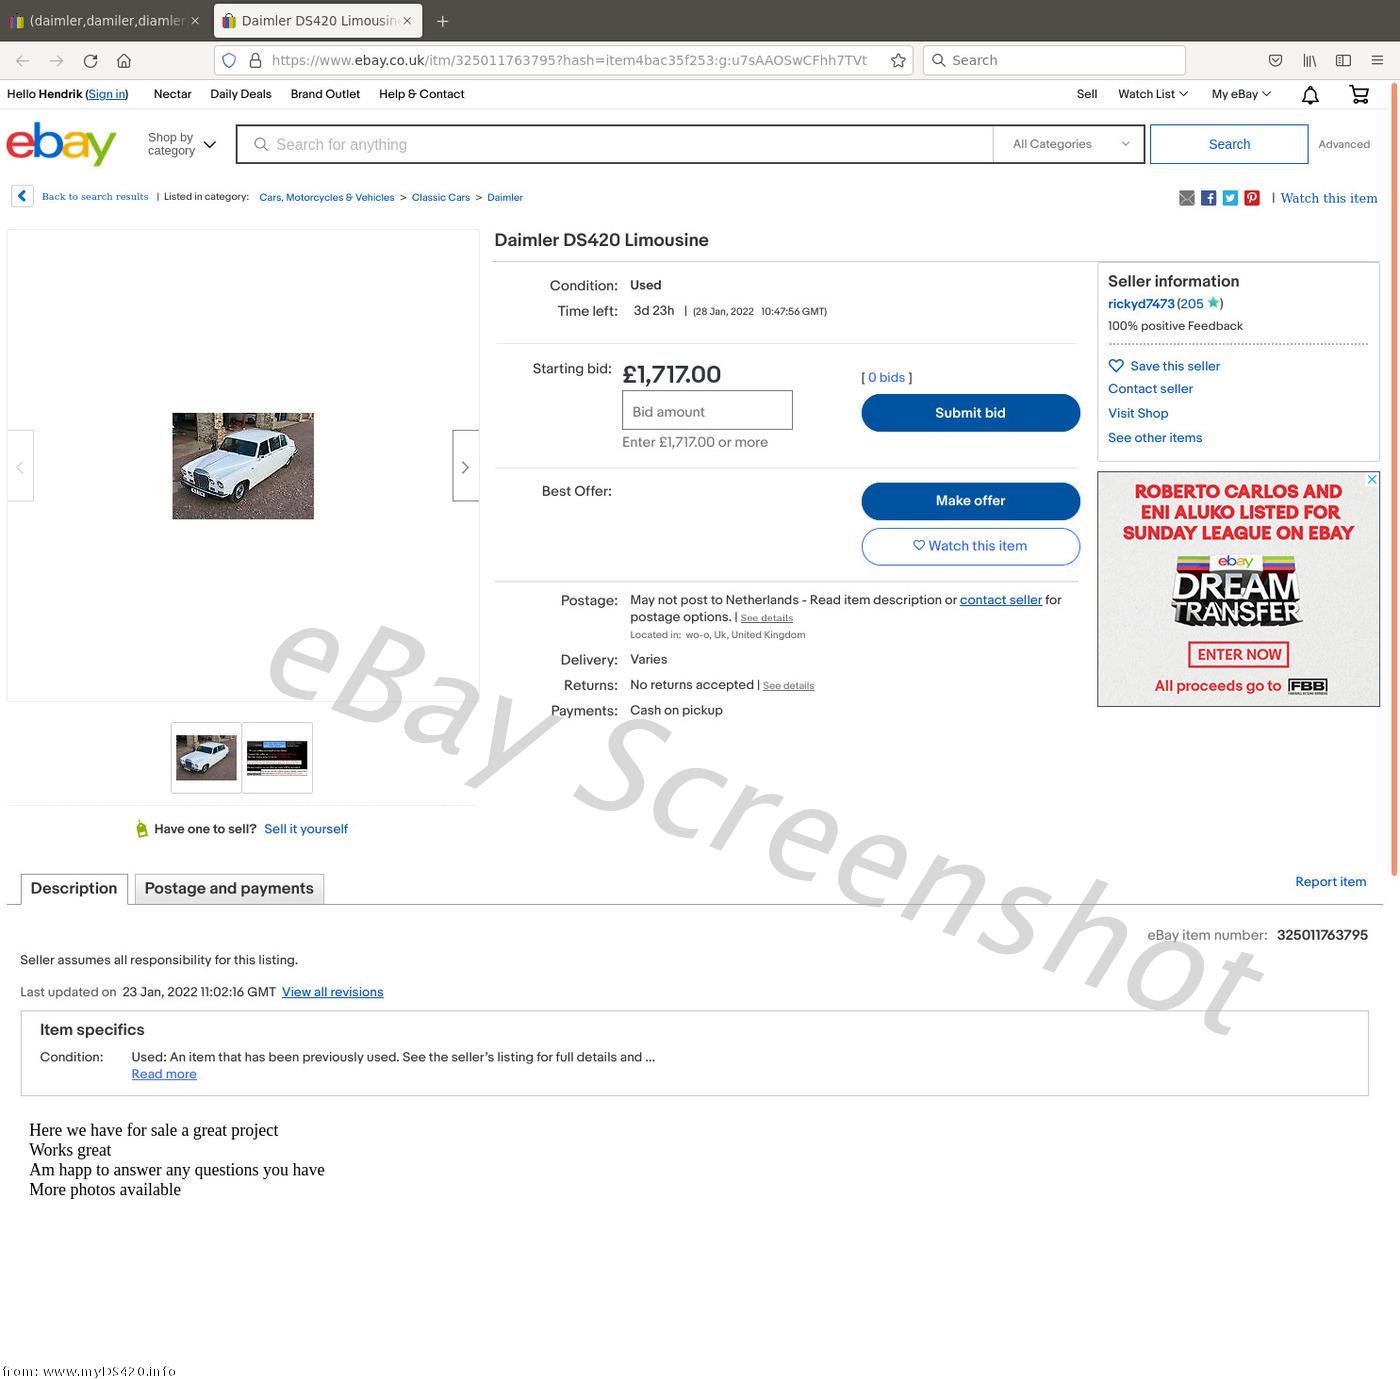Share listing by email icon
This screenshot has height=1379, width=1400.
[1187, 198]
